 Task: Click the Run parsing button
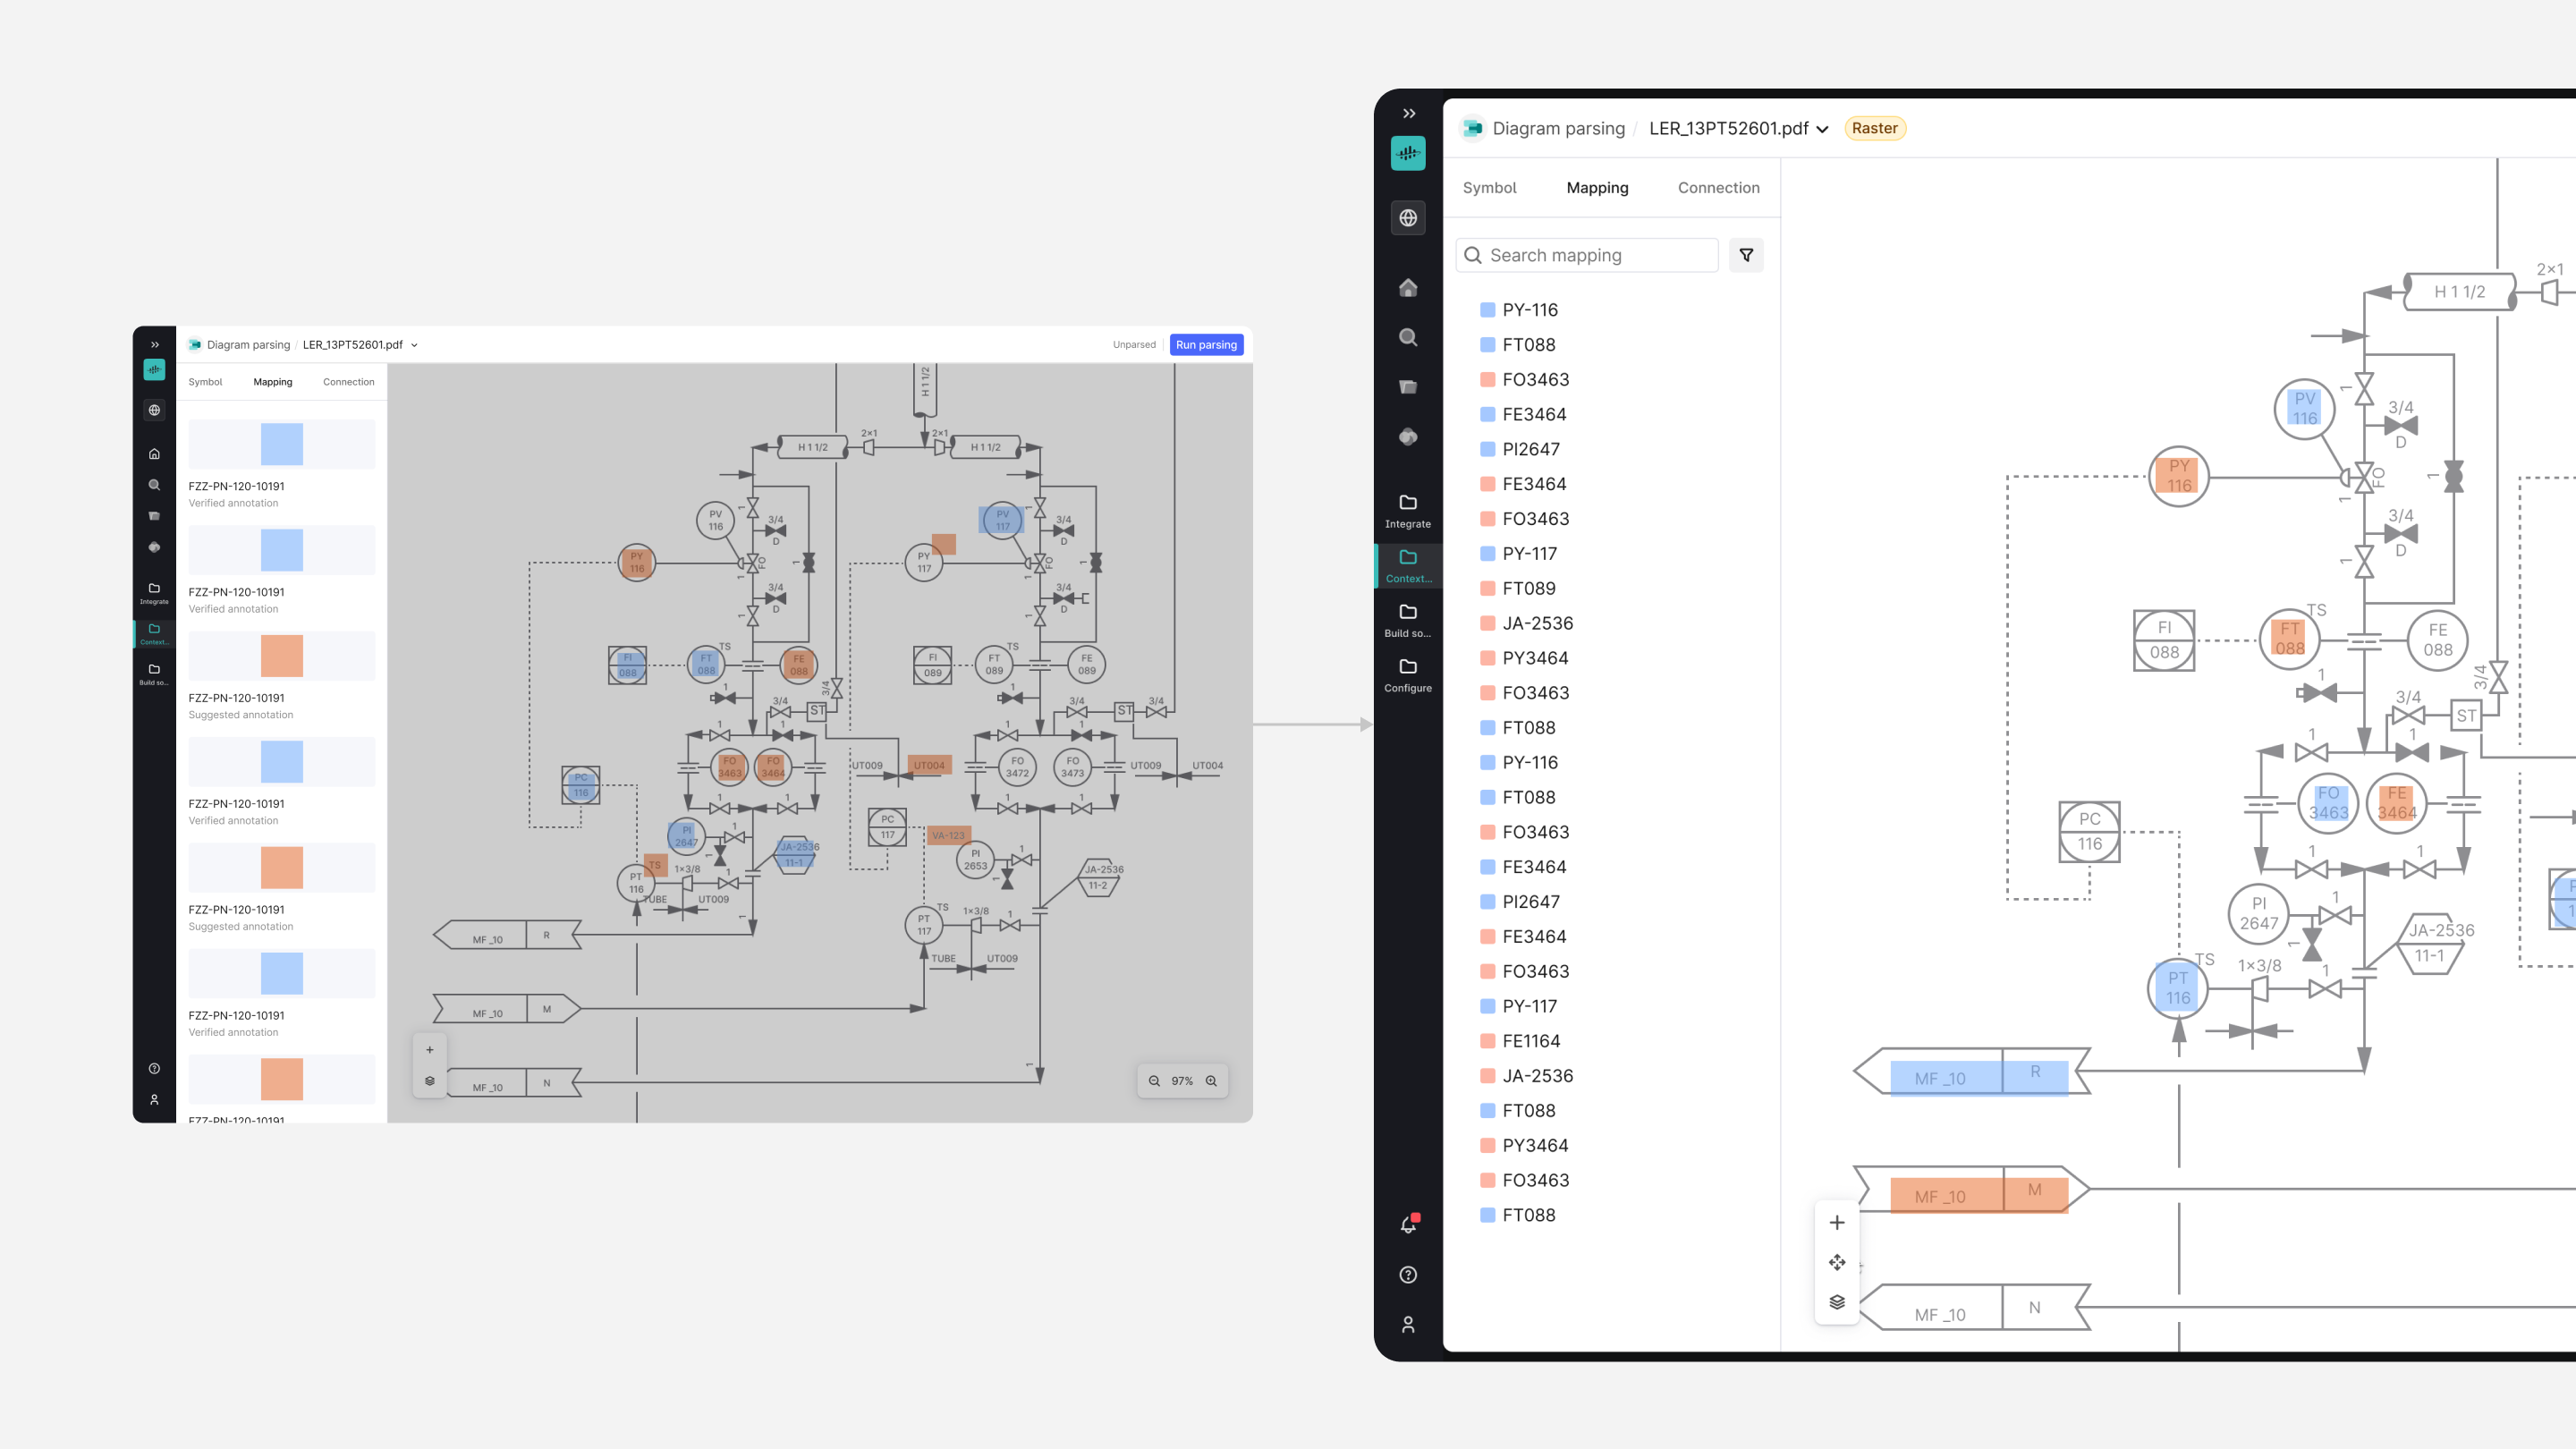point(1206,345)
